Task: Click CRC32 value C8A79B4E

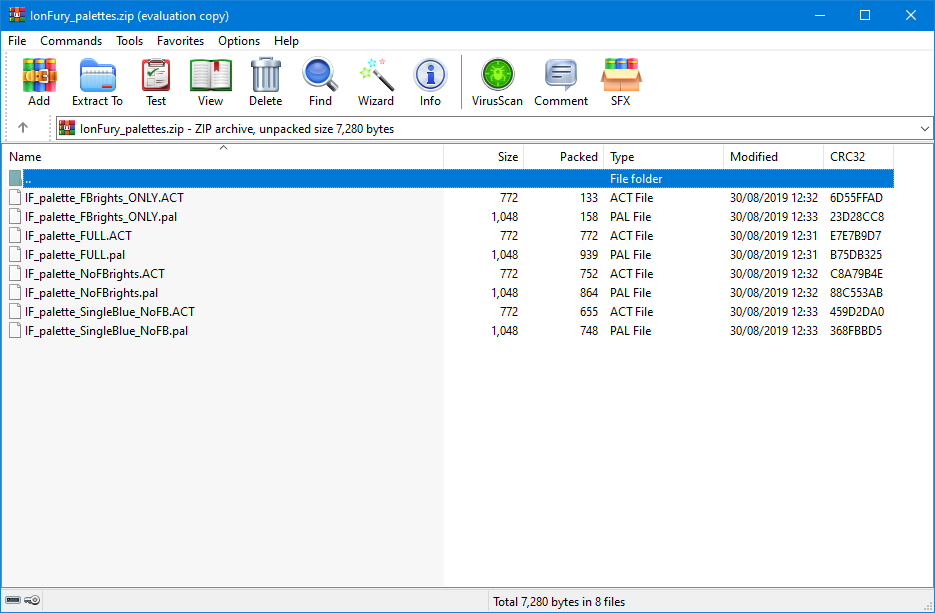Action: pos(856,274)
